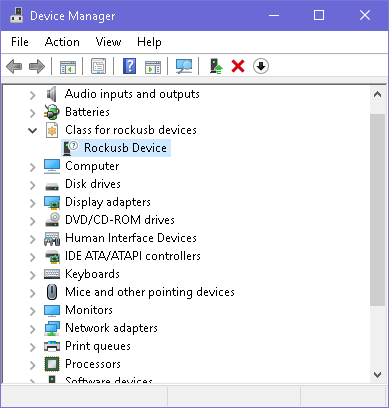This screenshot has width=389, height=408.
Task: Click the Human Interface Devices icon
Action: tap(52, 238)
